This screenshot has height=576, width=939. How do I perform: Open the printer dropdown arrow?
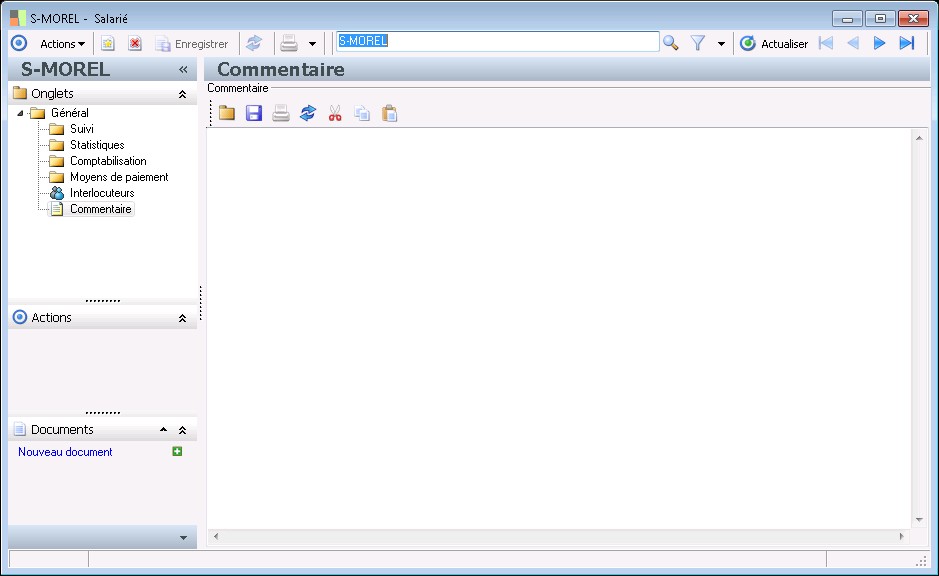pos(312,44)
